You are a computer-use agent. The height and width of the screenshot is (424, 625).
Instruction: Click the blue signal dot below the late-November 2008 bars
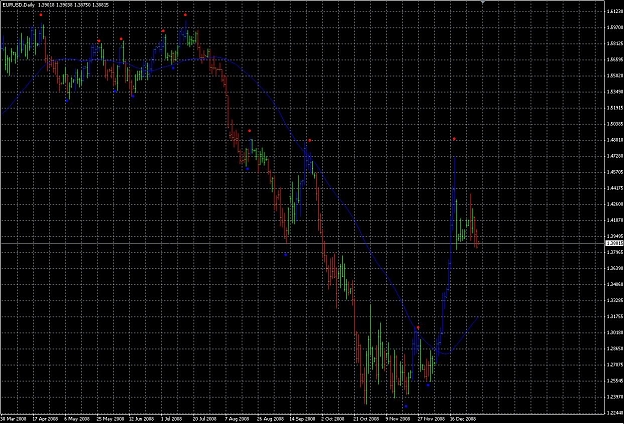(428, 385)
